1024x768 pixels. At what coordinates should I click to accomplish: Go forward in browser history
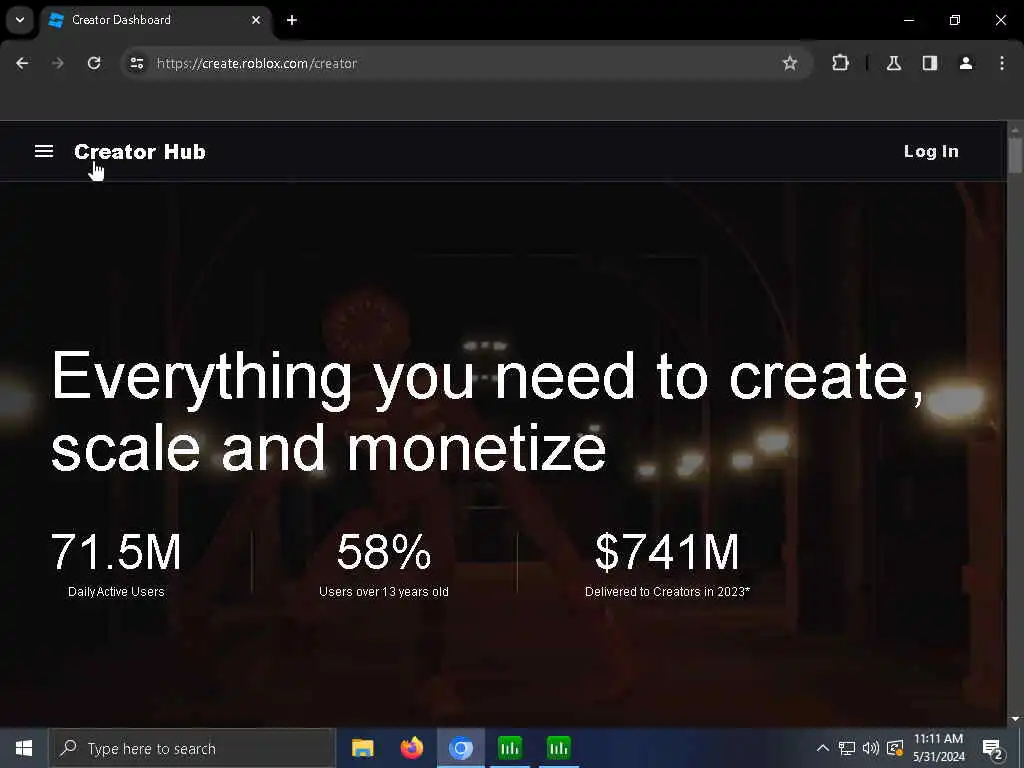[58, 63]
